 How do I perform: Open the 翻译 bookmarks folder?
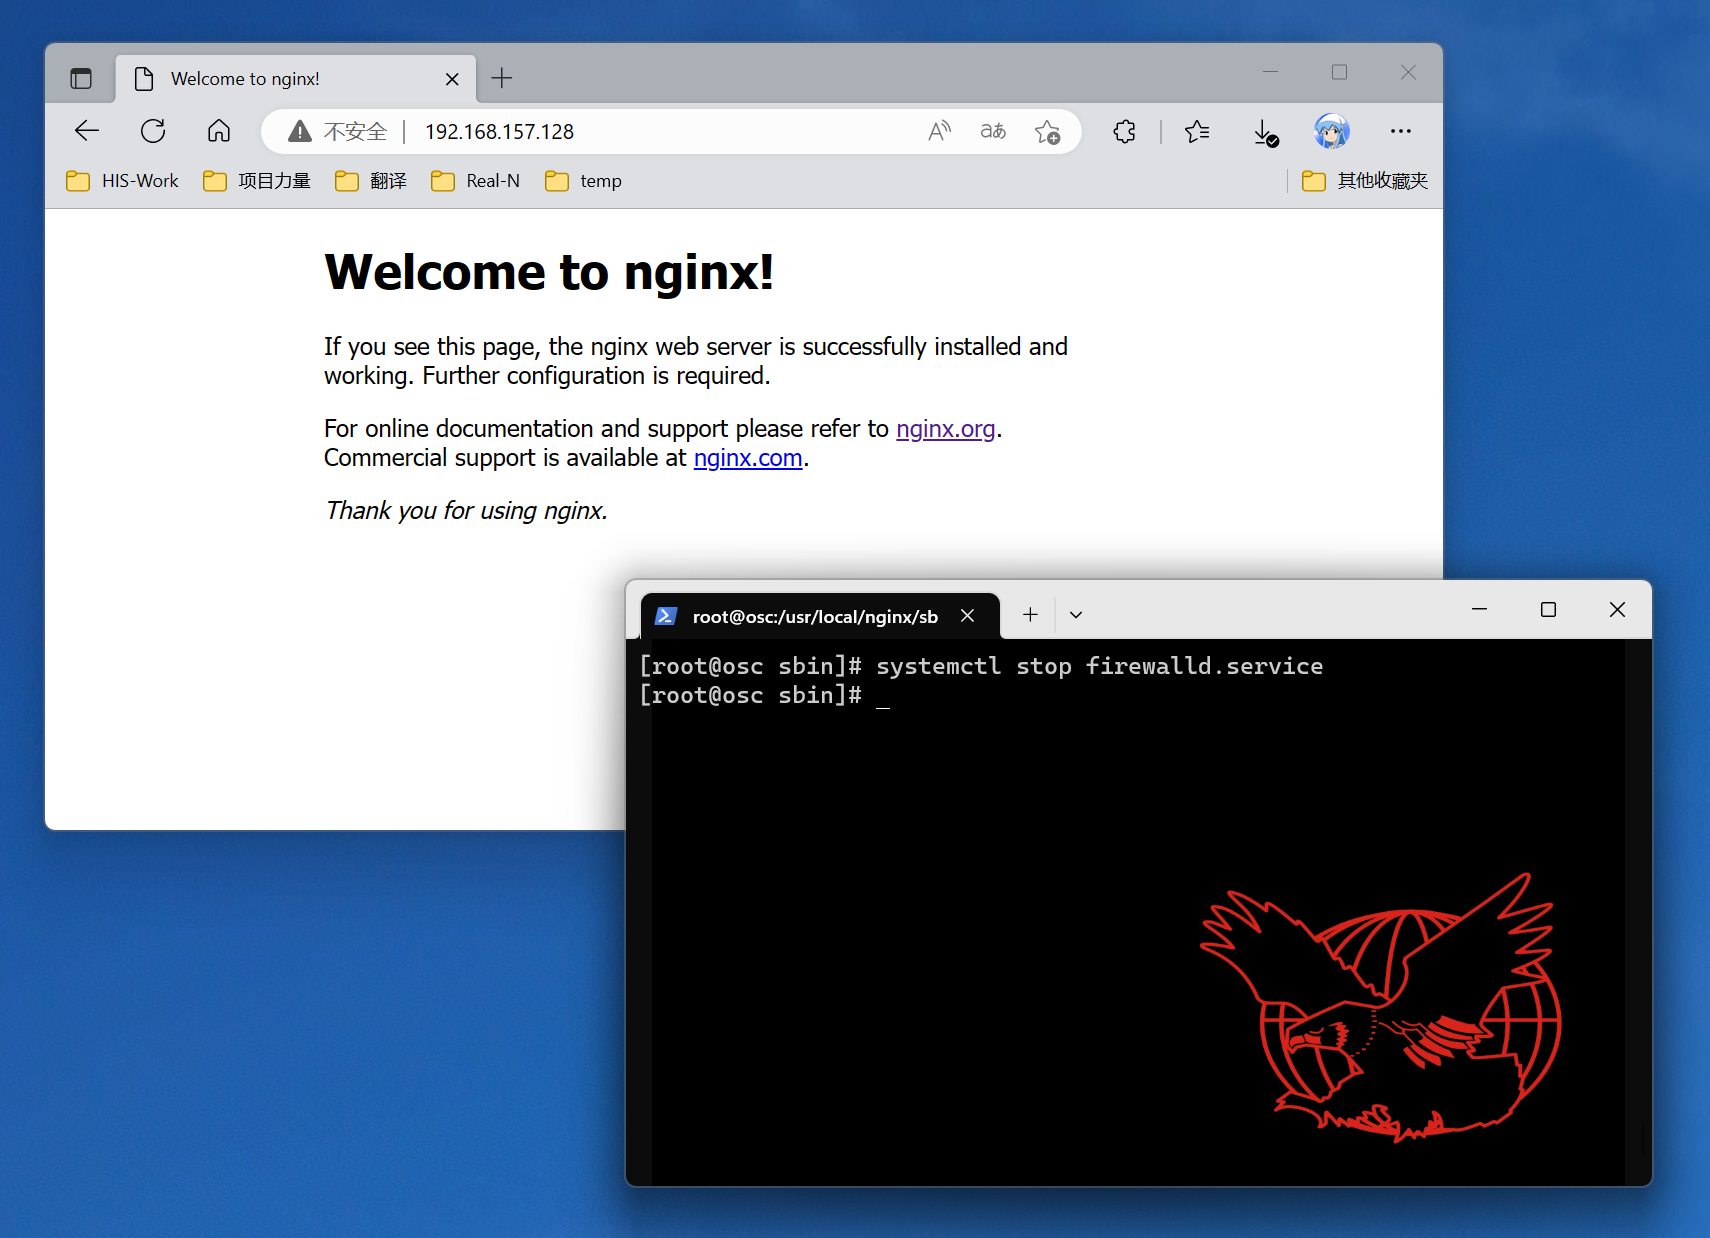coord(371,181)
